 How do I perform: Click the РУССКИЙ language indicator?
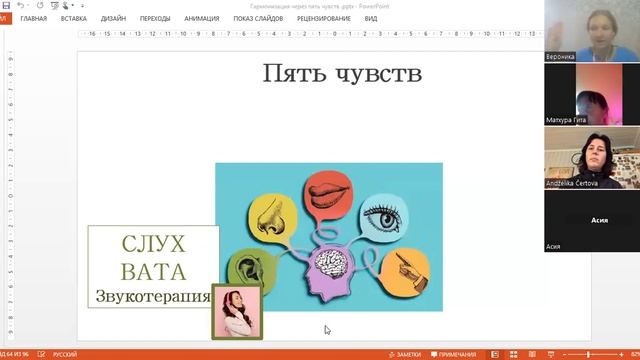point(64,355)
